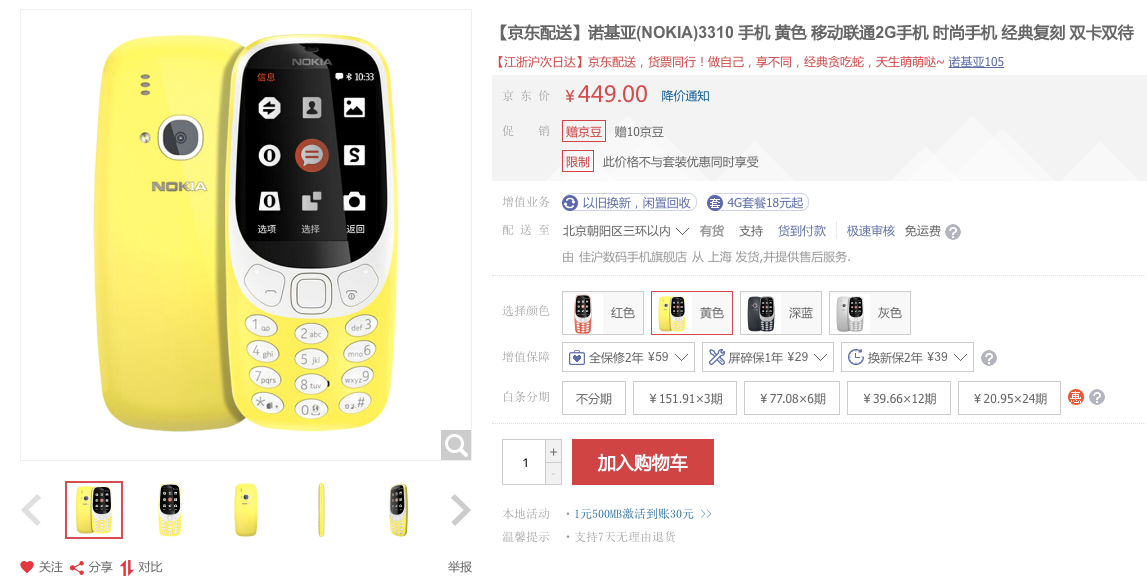This screenshot has width=1147, height=587.
Task: Open the 北京朝阳区三环以内 delivery area dropdown
Action: [625, 231]
